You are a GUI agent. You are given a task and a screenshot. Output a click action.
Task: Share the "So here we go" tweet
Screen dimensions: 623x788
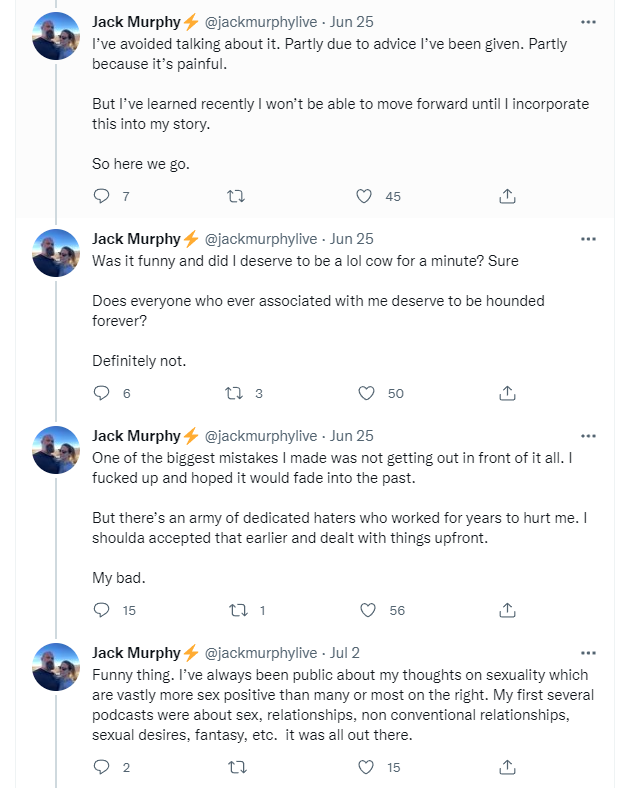click(507, 196)
